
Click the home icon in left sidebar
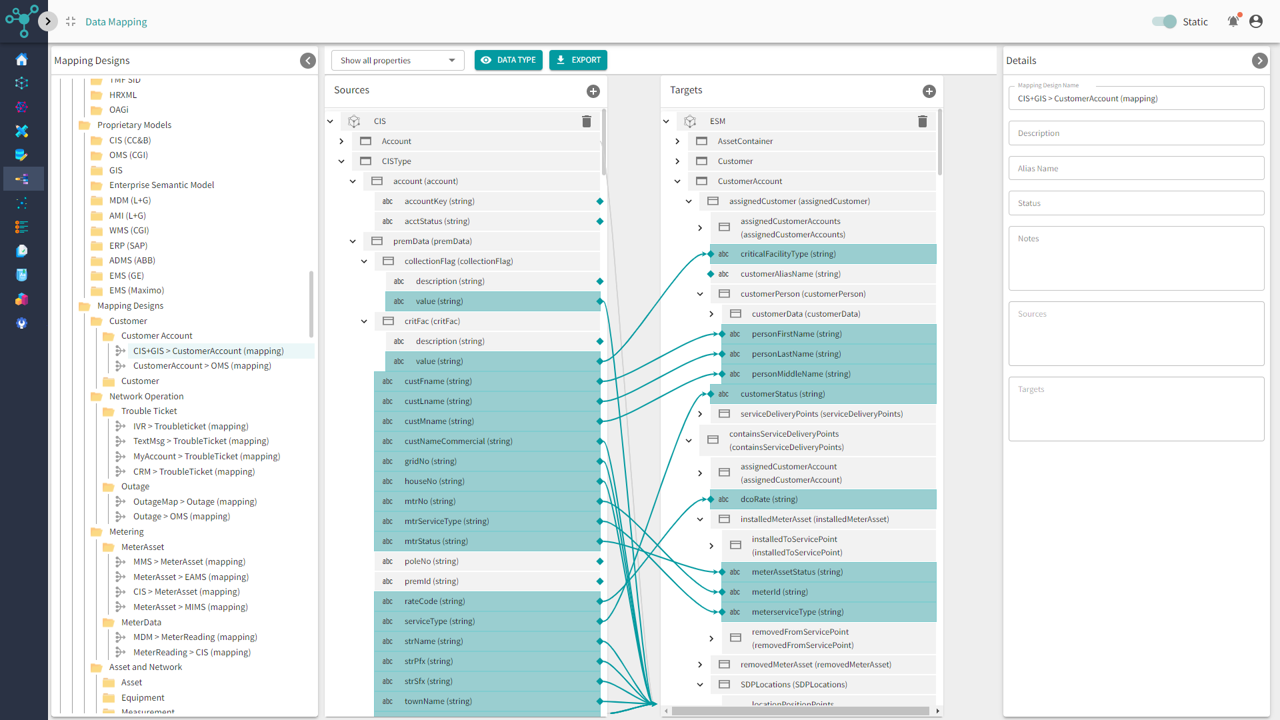(22, 60)
